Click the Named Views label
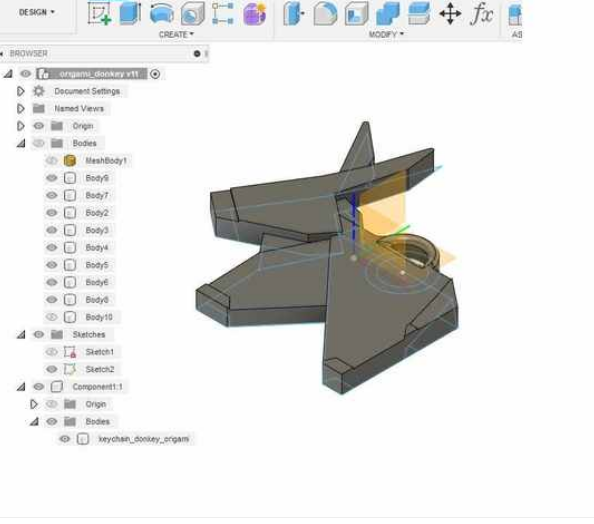Image resolution: width=594 pixels, height=524 pixels. coord(79,109)
